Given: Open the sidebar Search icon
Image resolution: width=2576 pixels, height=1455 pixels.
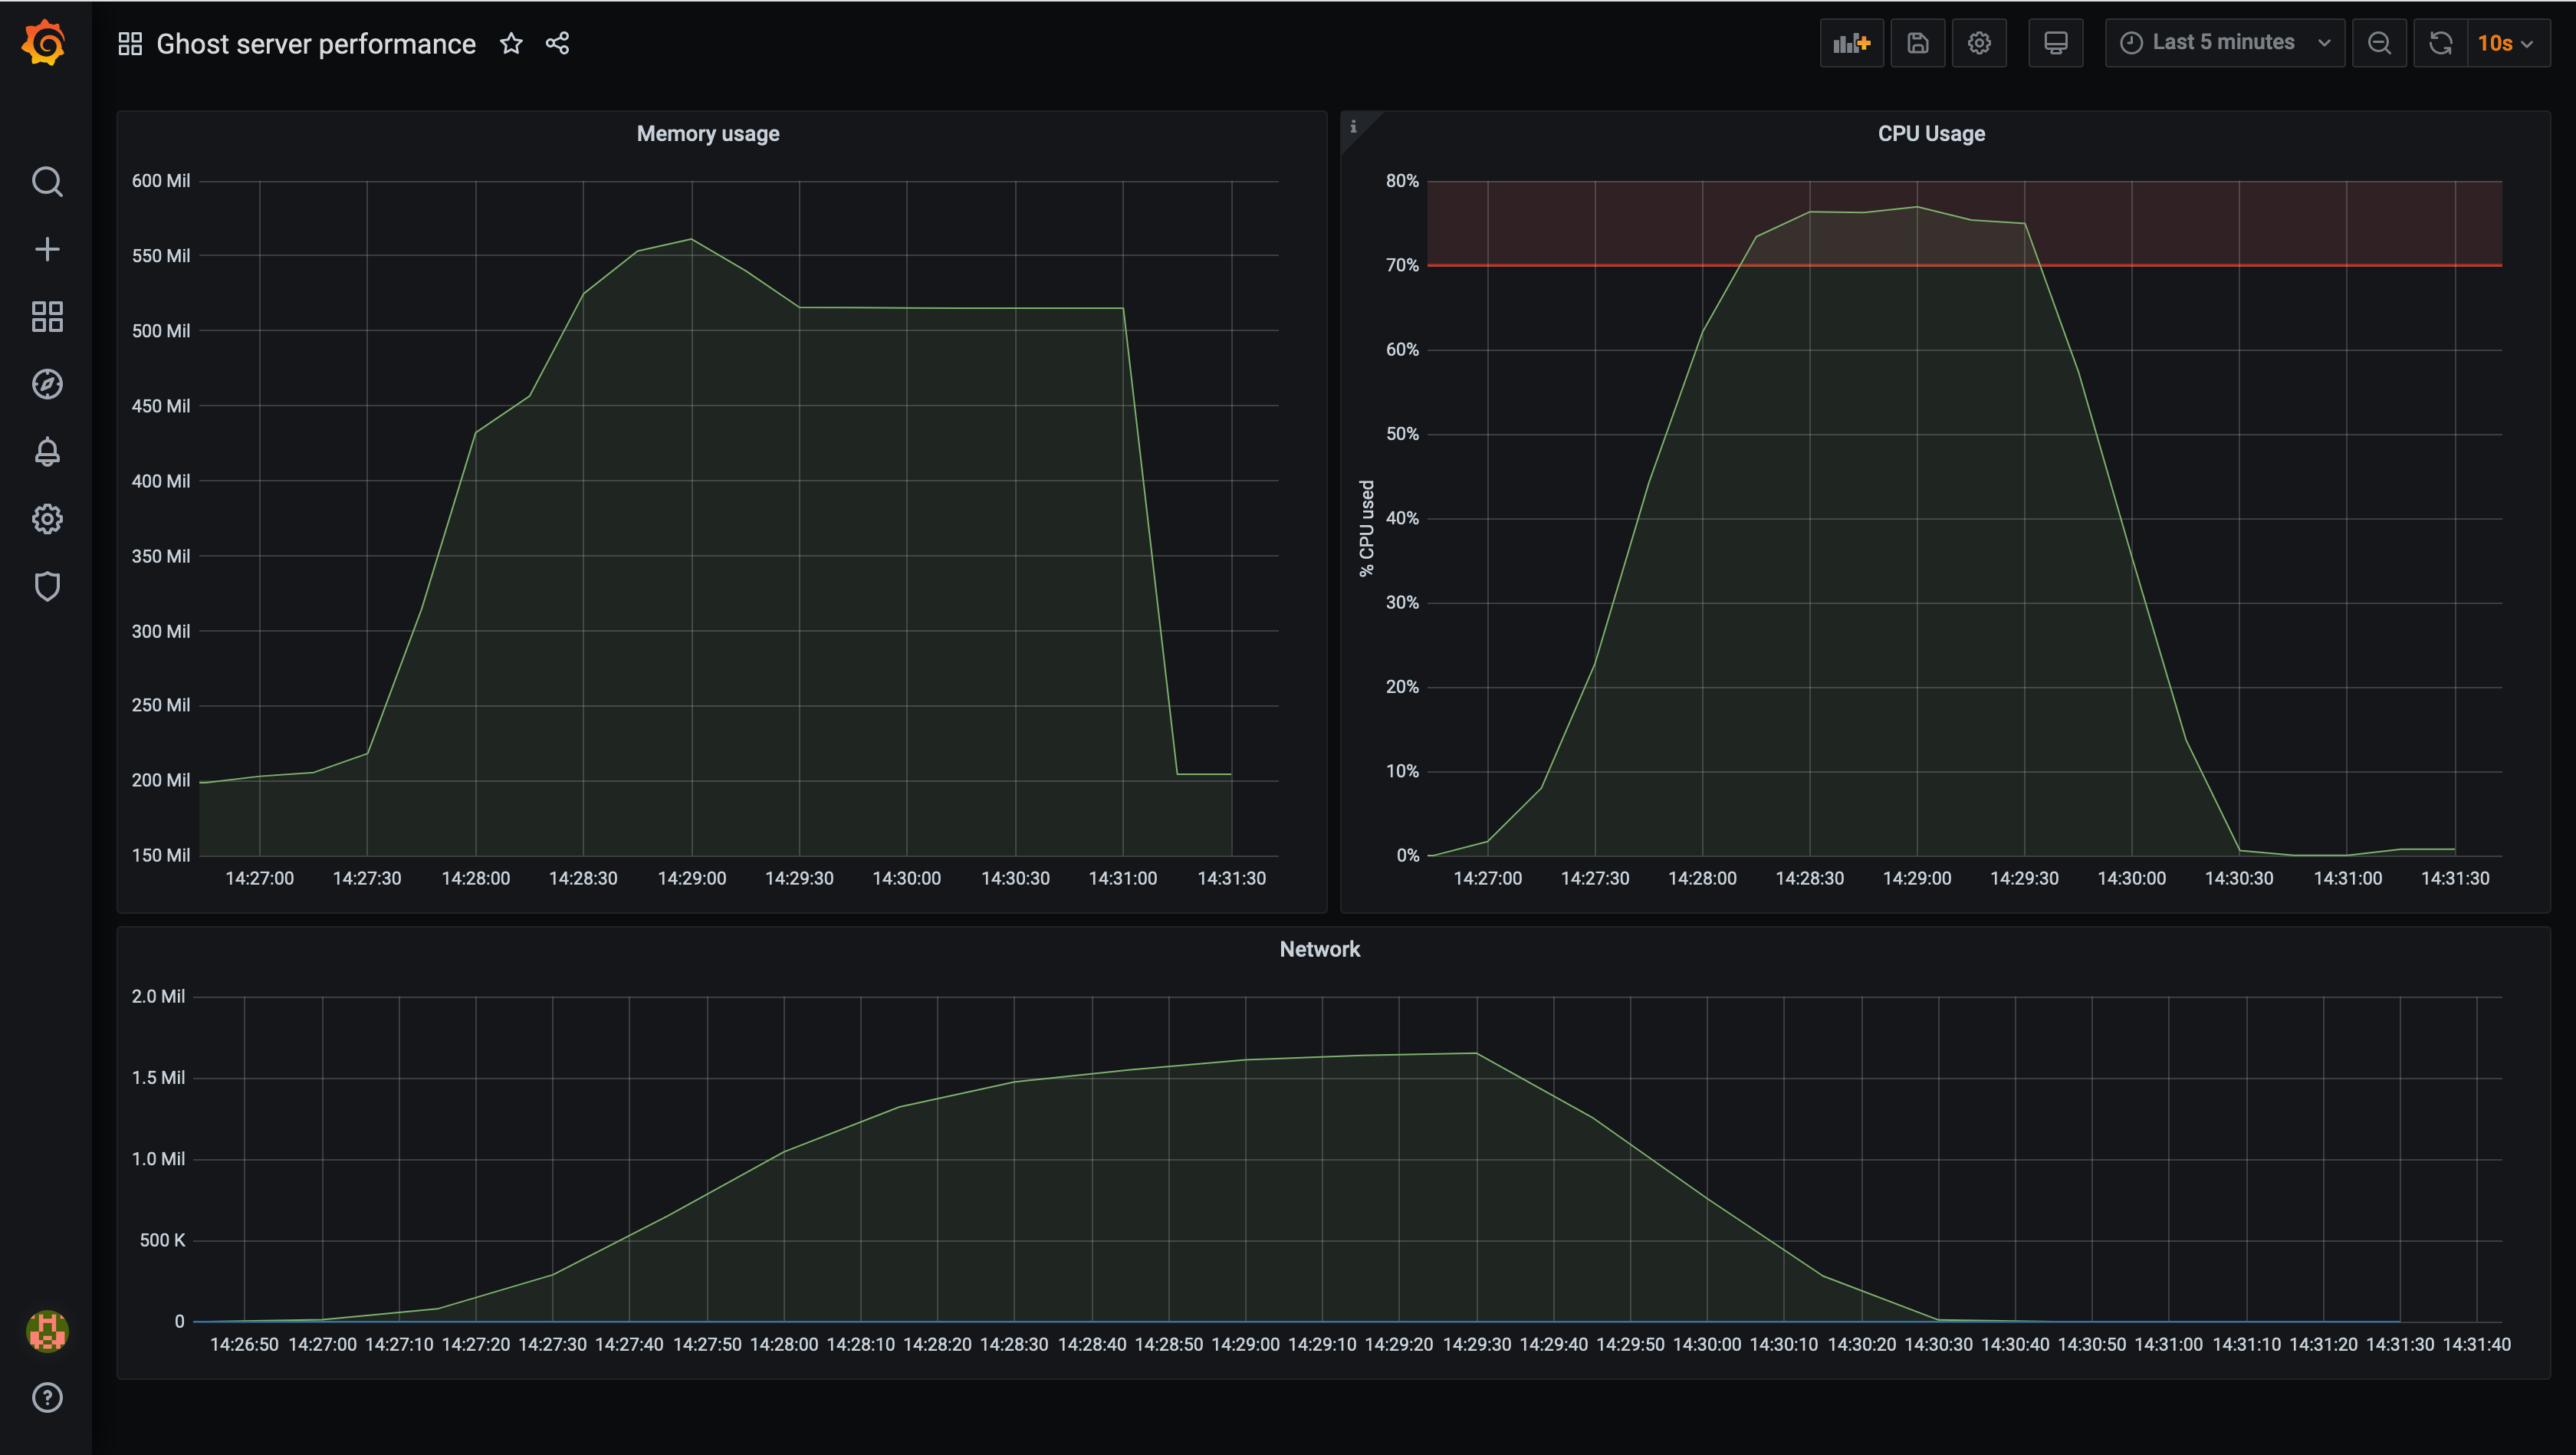Looking at the screenshot, I should tap(47, 182).
